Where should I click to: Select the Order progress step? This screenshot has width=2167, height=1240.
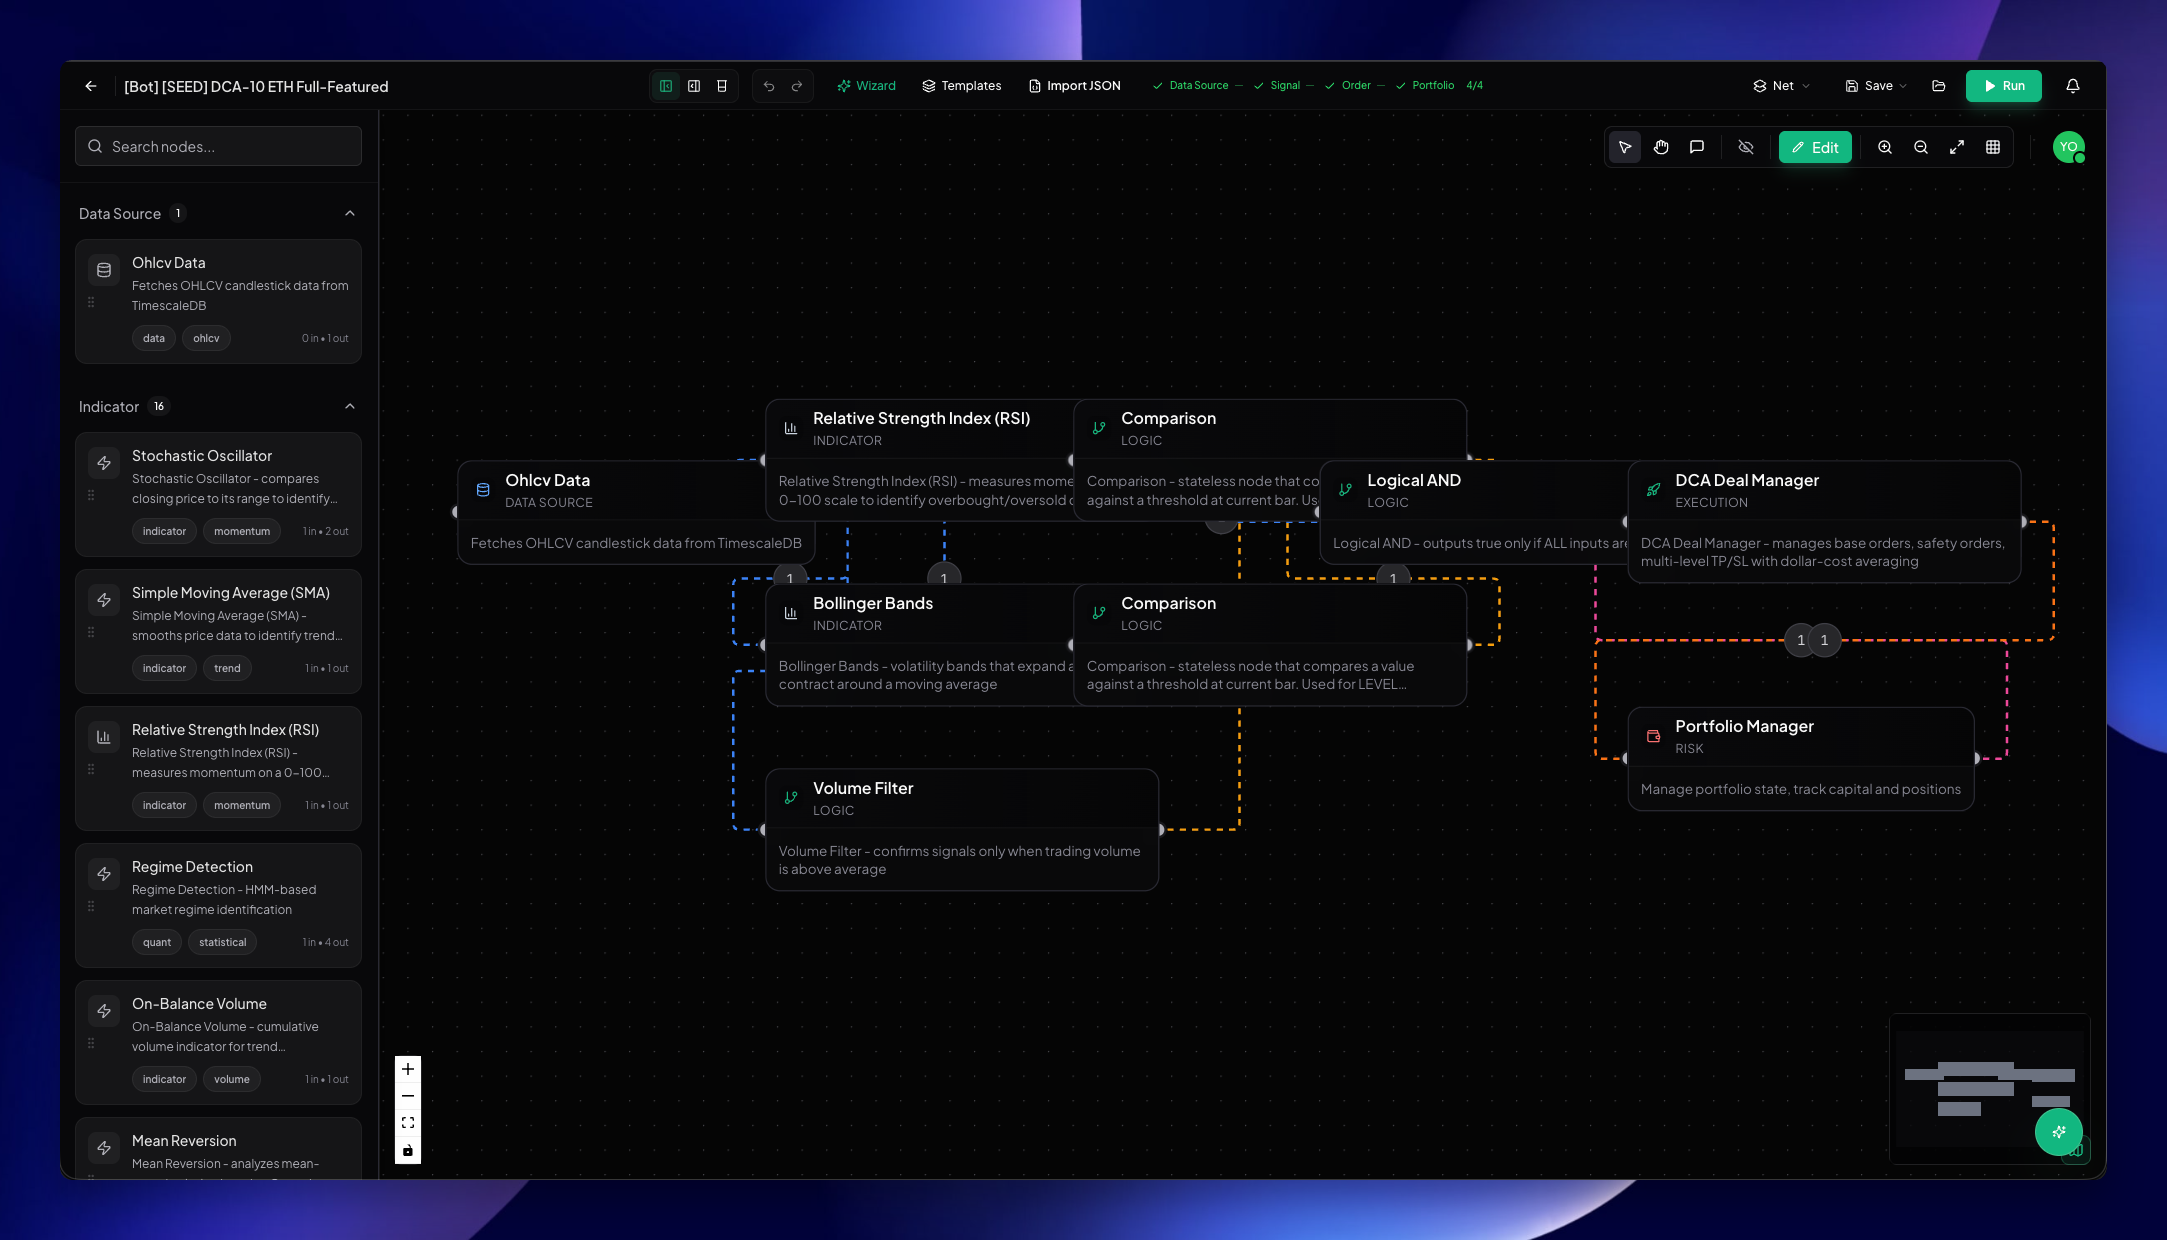tap(1348, 86)
